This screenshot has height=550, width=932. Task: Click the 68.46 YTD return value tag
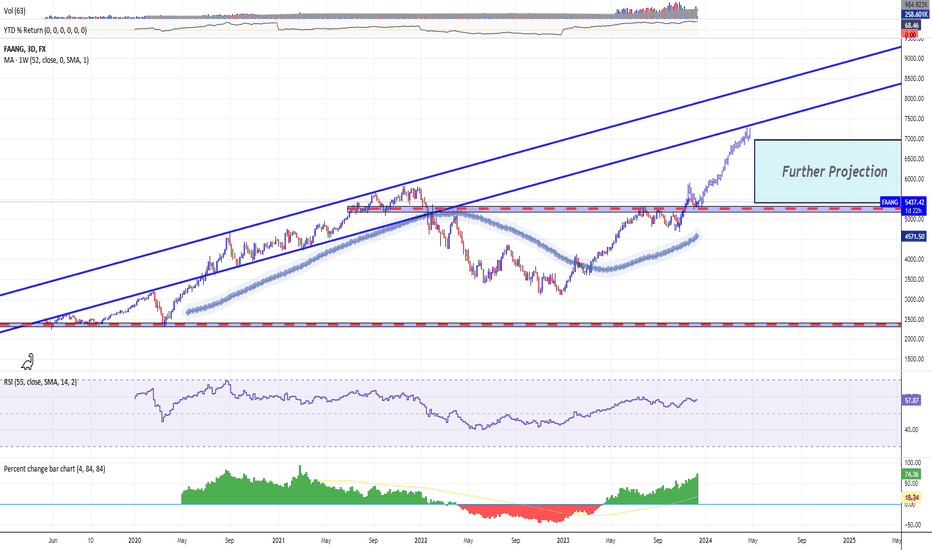[911, 26]
